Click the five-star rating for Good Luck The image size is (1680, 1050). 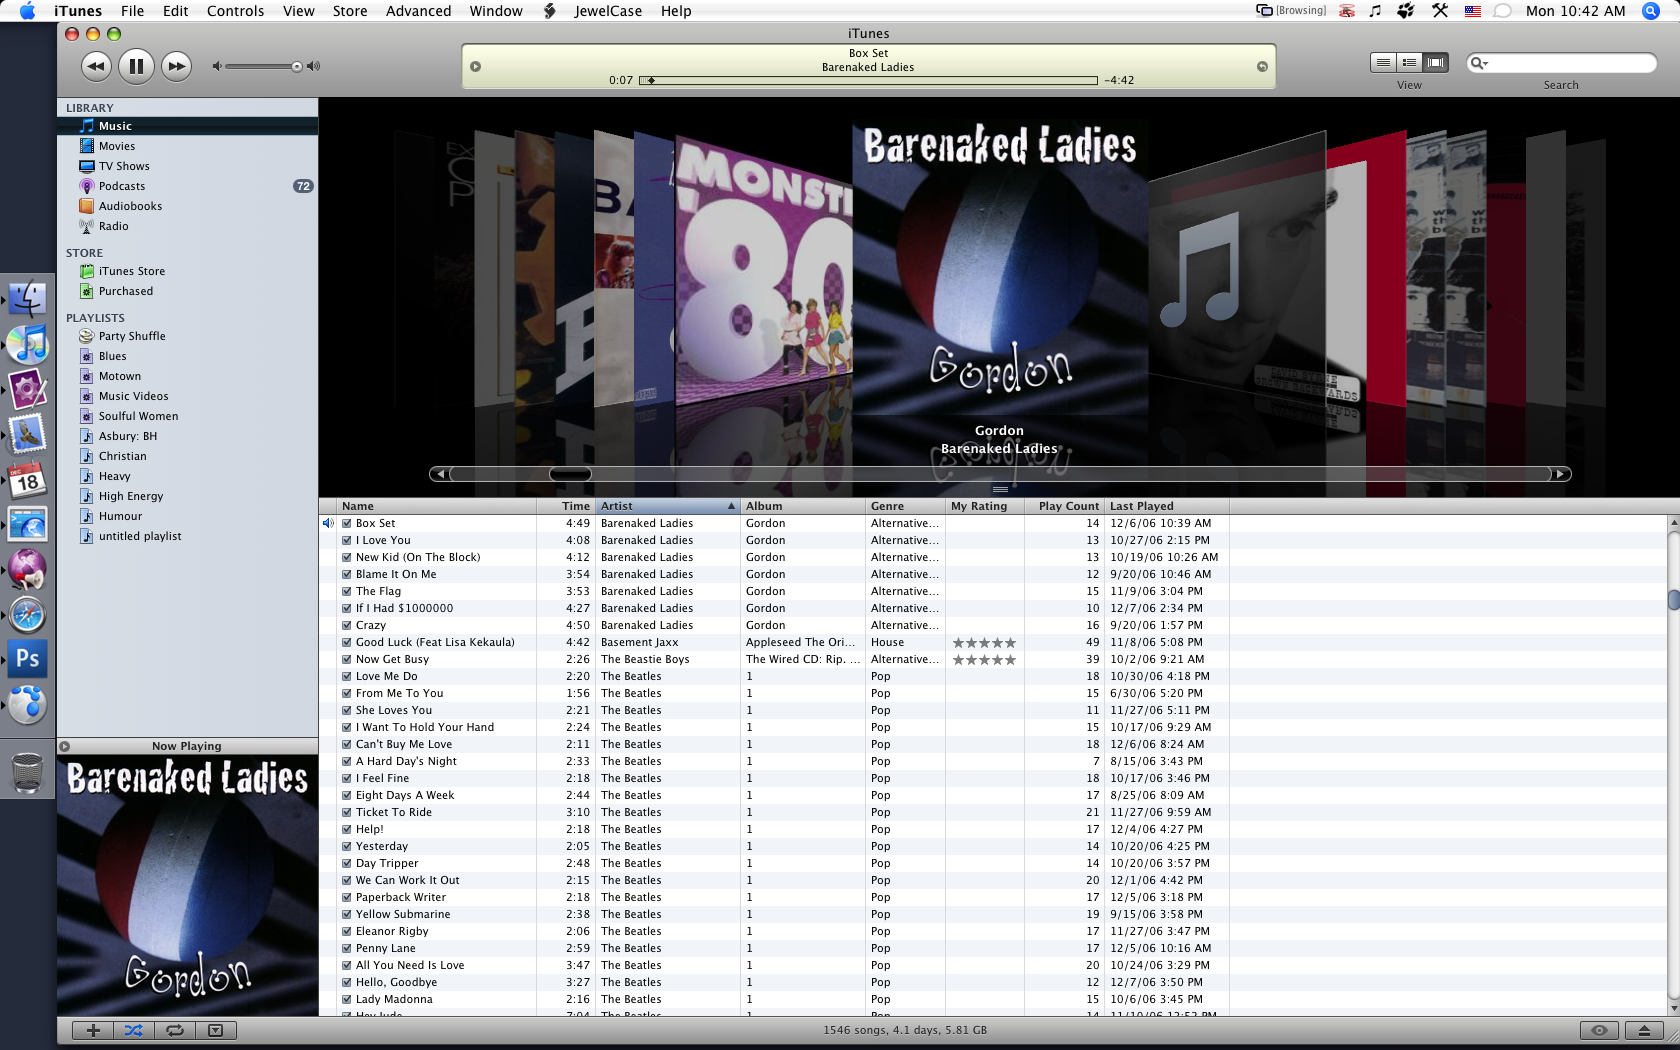984,643
